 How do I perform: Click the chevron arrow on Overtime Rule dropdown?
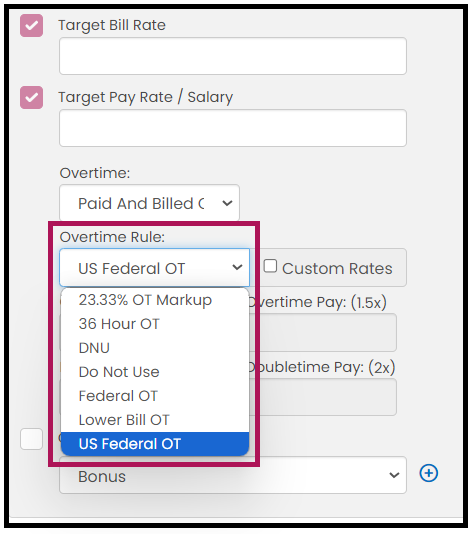pyautogui.click(x=237, y=267)
